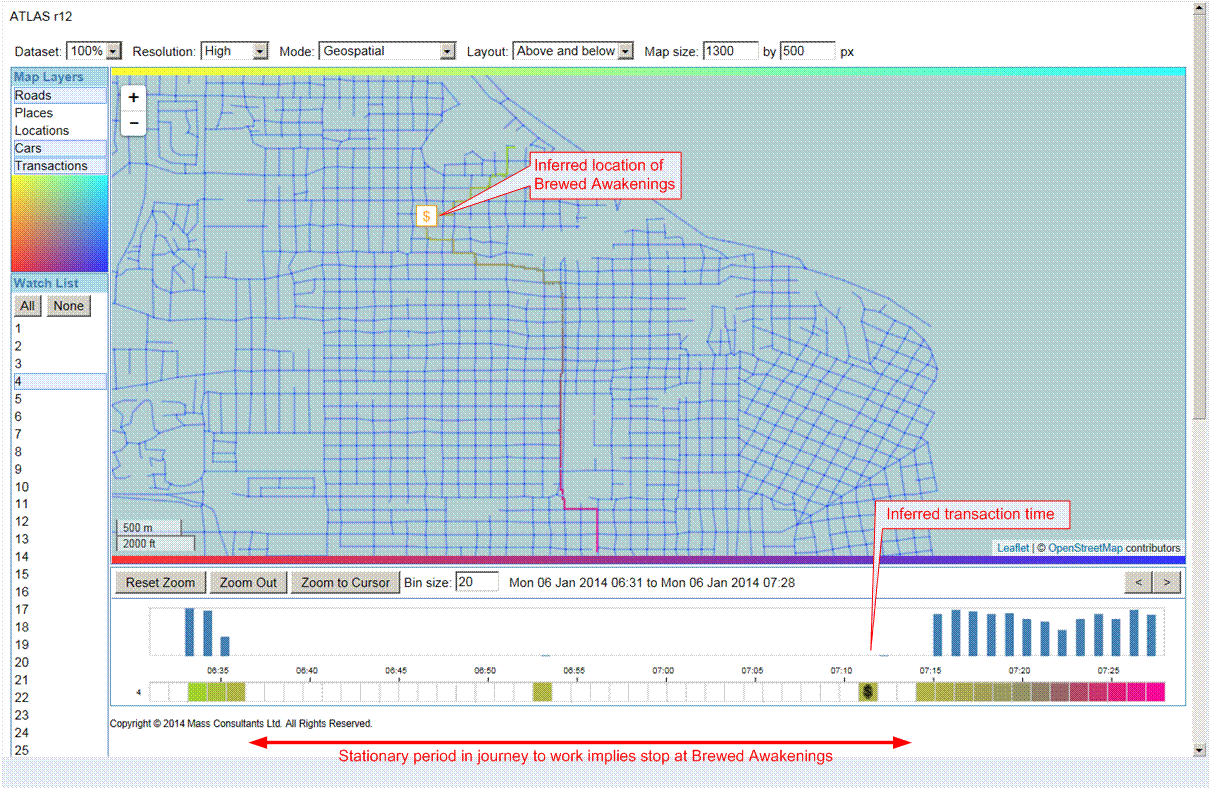Viewport: 1209px width, 789px height.
Task: Select the Places layer entry
Action: pos(59,113)
